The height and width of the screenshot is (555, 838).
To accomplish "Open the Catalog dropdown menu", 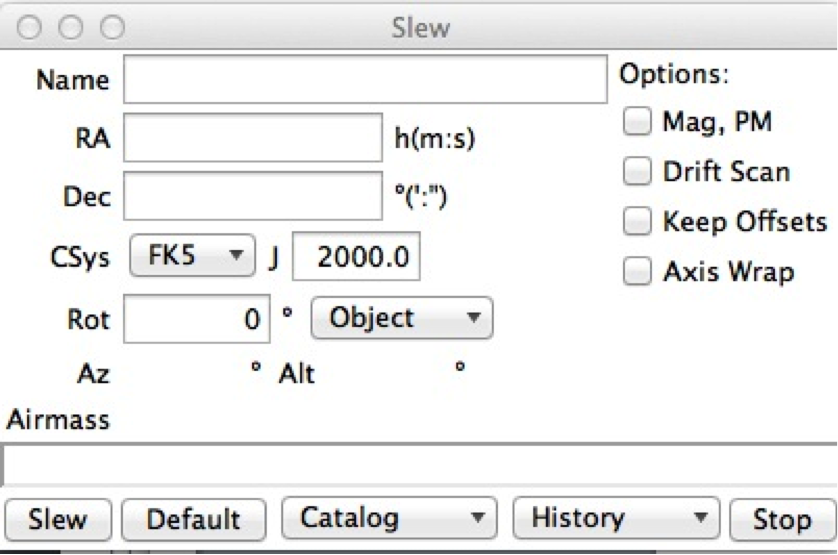I will (390, 518).
